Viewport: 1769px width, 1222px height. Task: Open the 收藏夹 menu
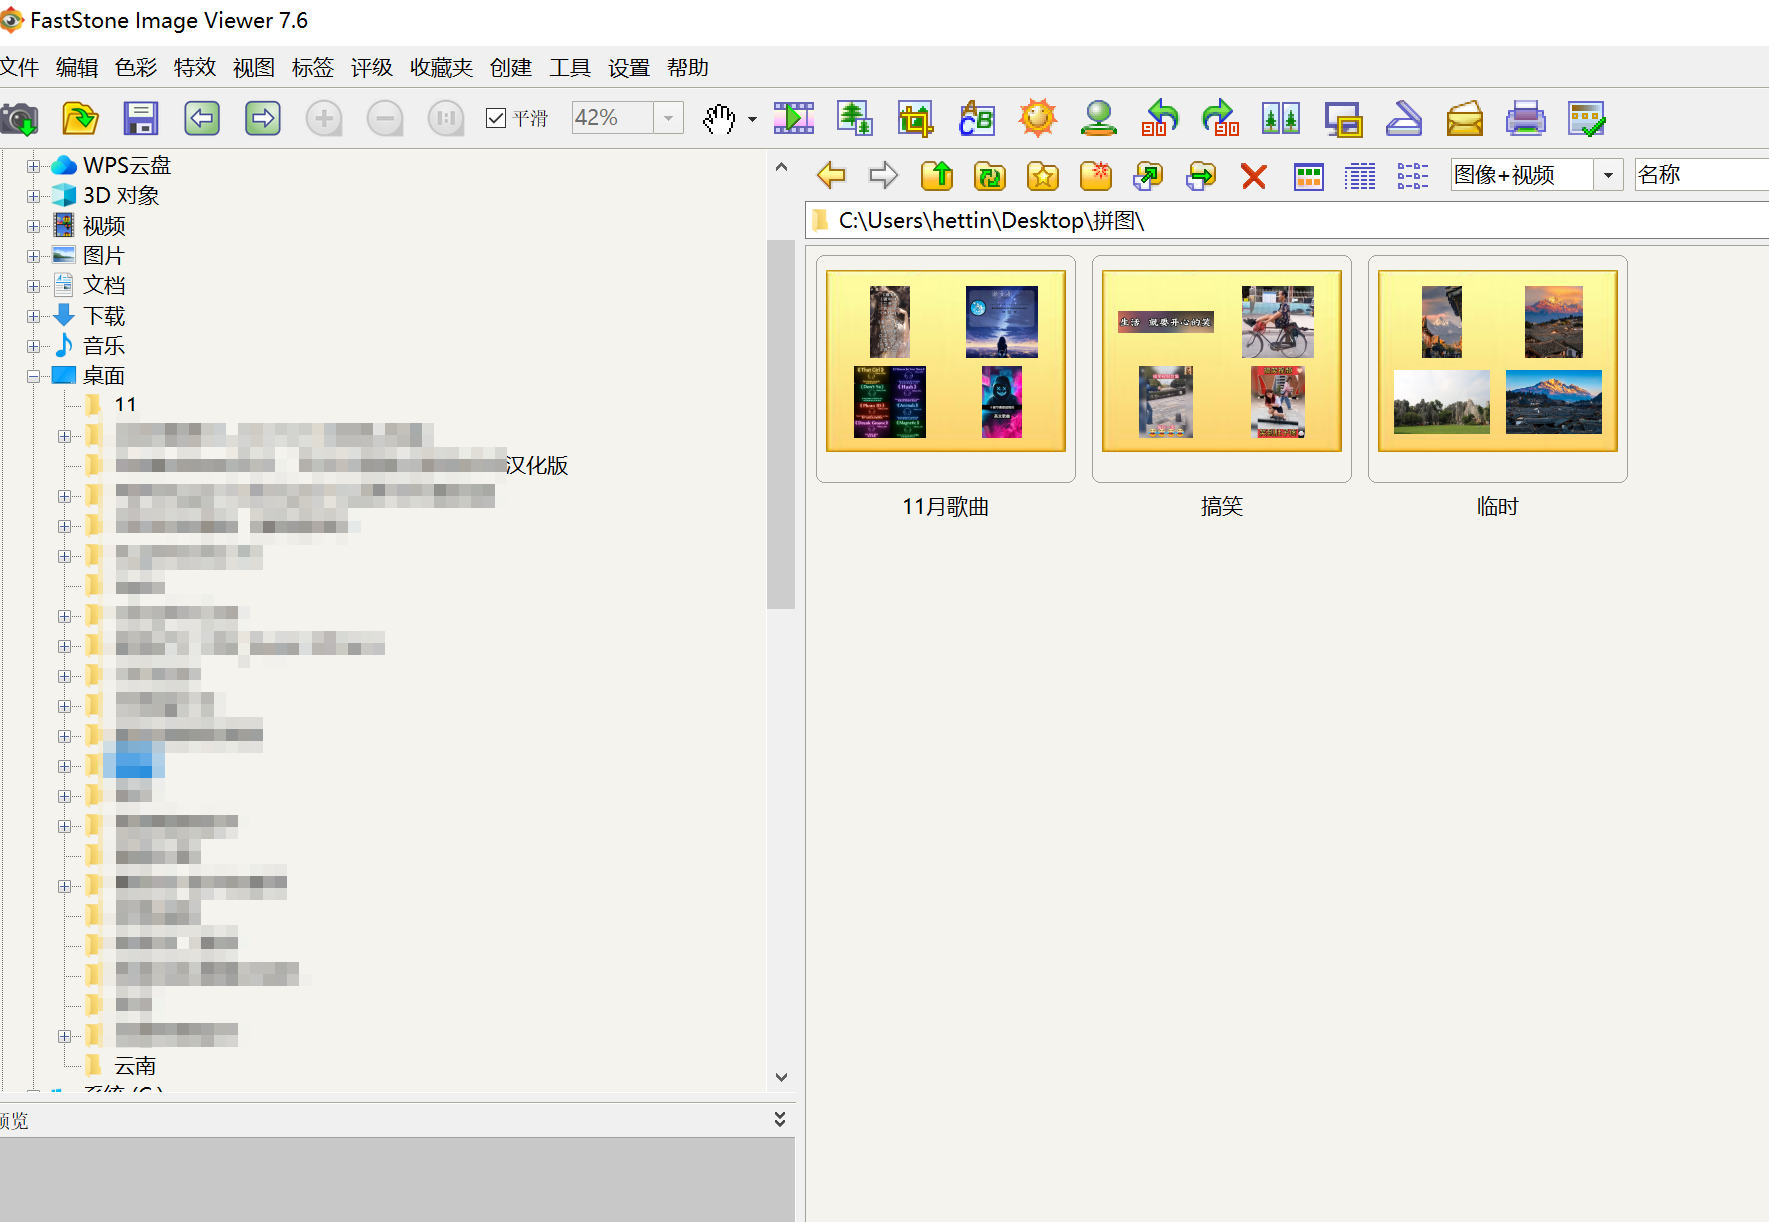click(x=441, y=67)
